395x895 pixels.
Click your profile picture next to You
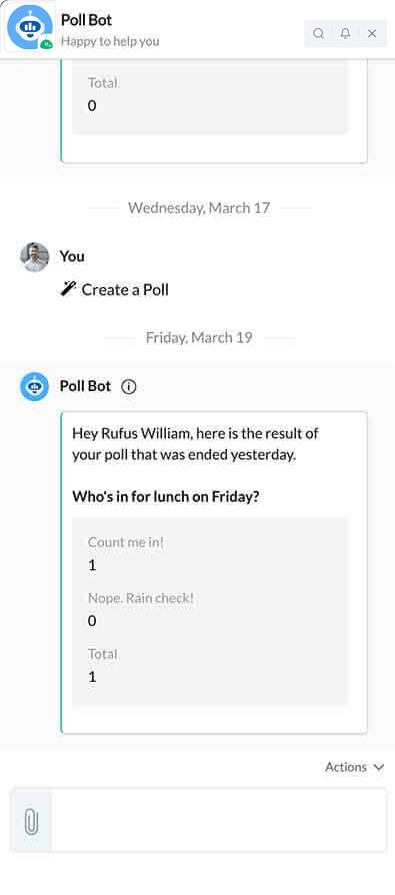[x=34, y=257]
